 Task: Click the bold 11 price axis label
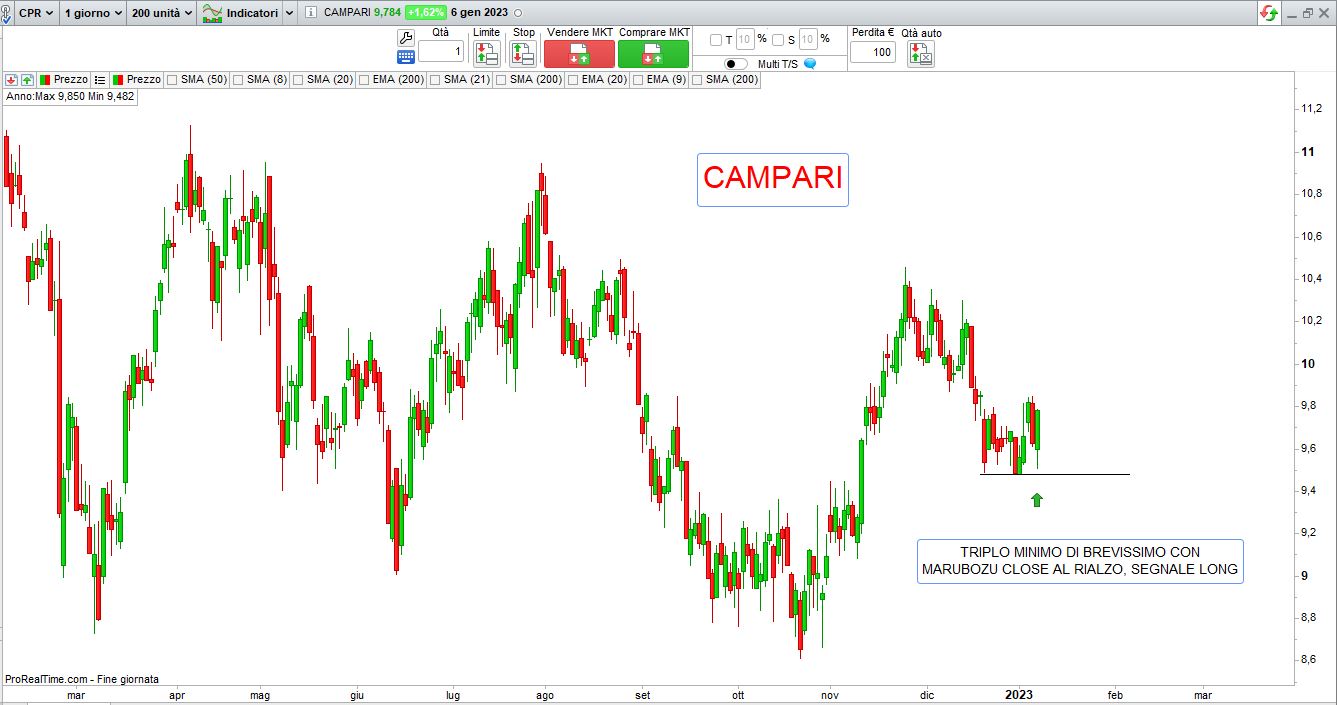coord(1307,151)
